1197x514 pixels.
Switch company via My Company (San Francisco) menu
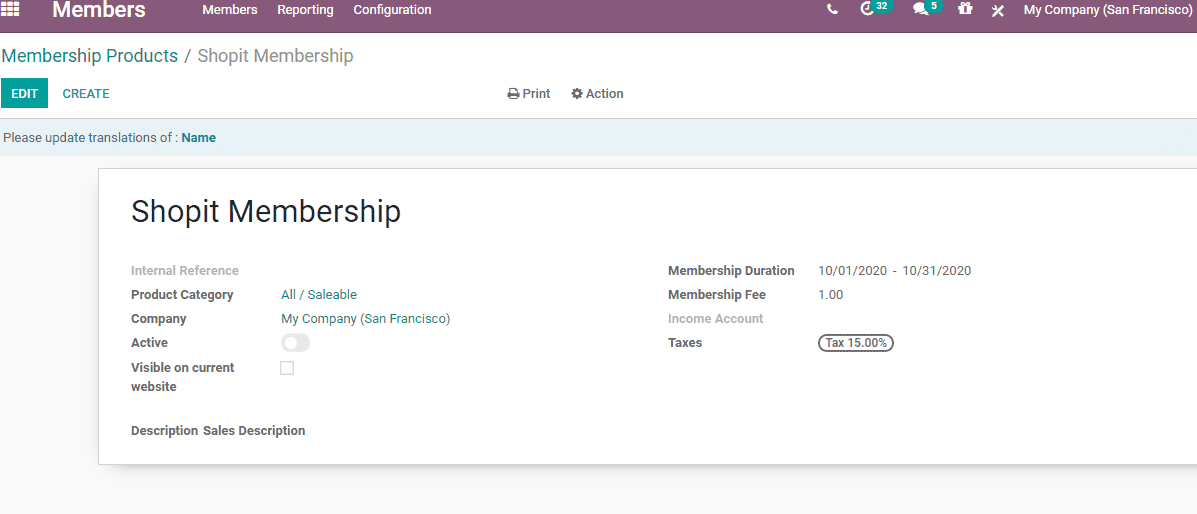point(1108,10)
